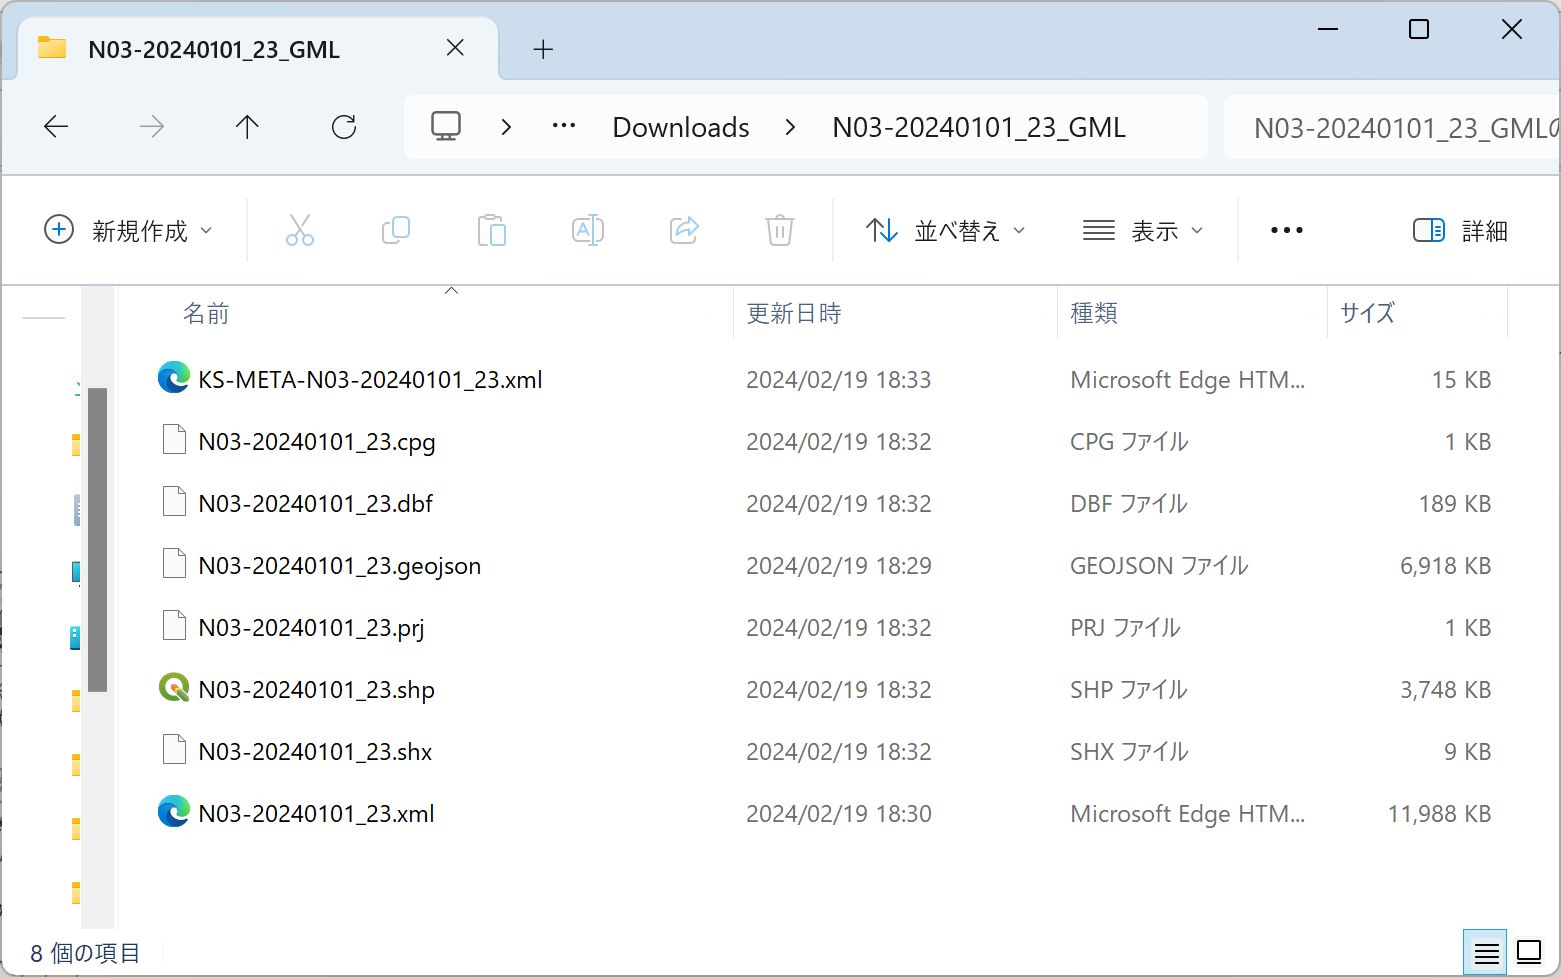This screenshot has width=1561, height=977.
Task: Click Downloads in the address breadcrumb
Action: pyautogui.click(x=681, y=127)
